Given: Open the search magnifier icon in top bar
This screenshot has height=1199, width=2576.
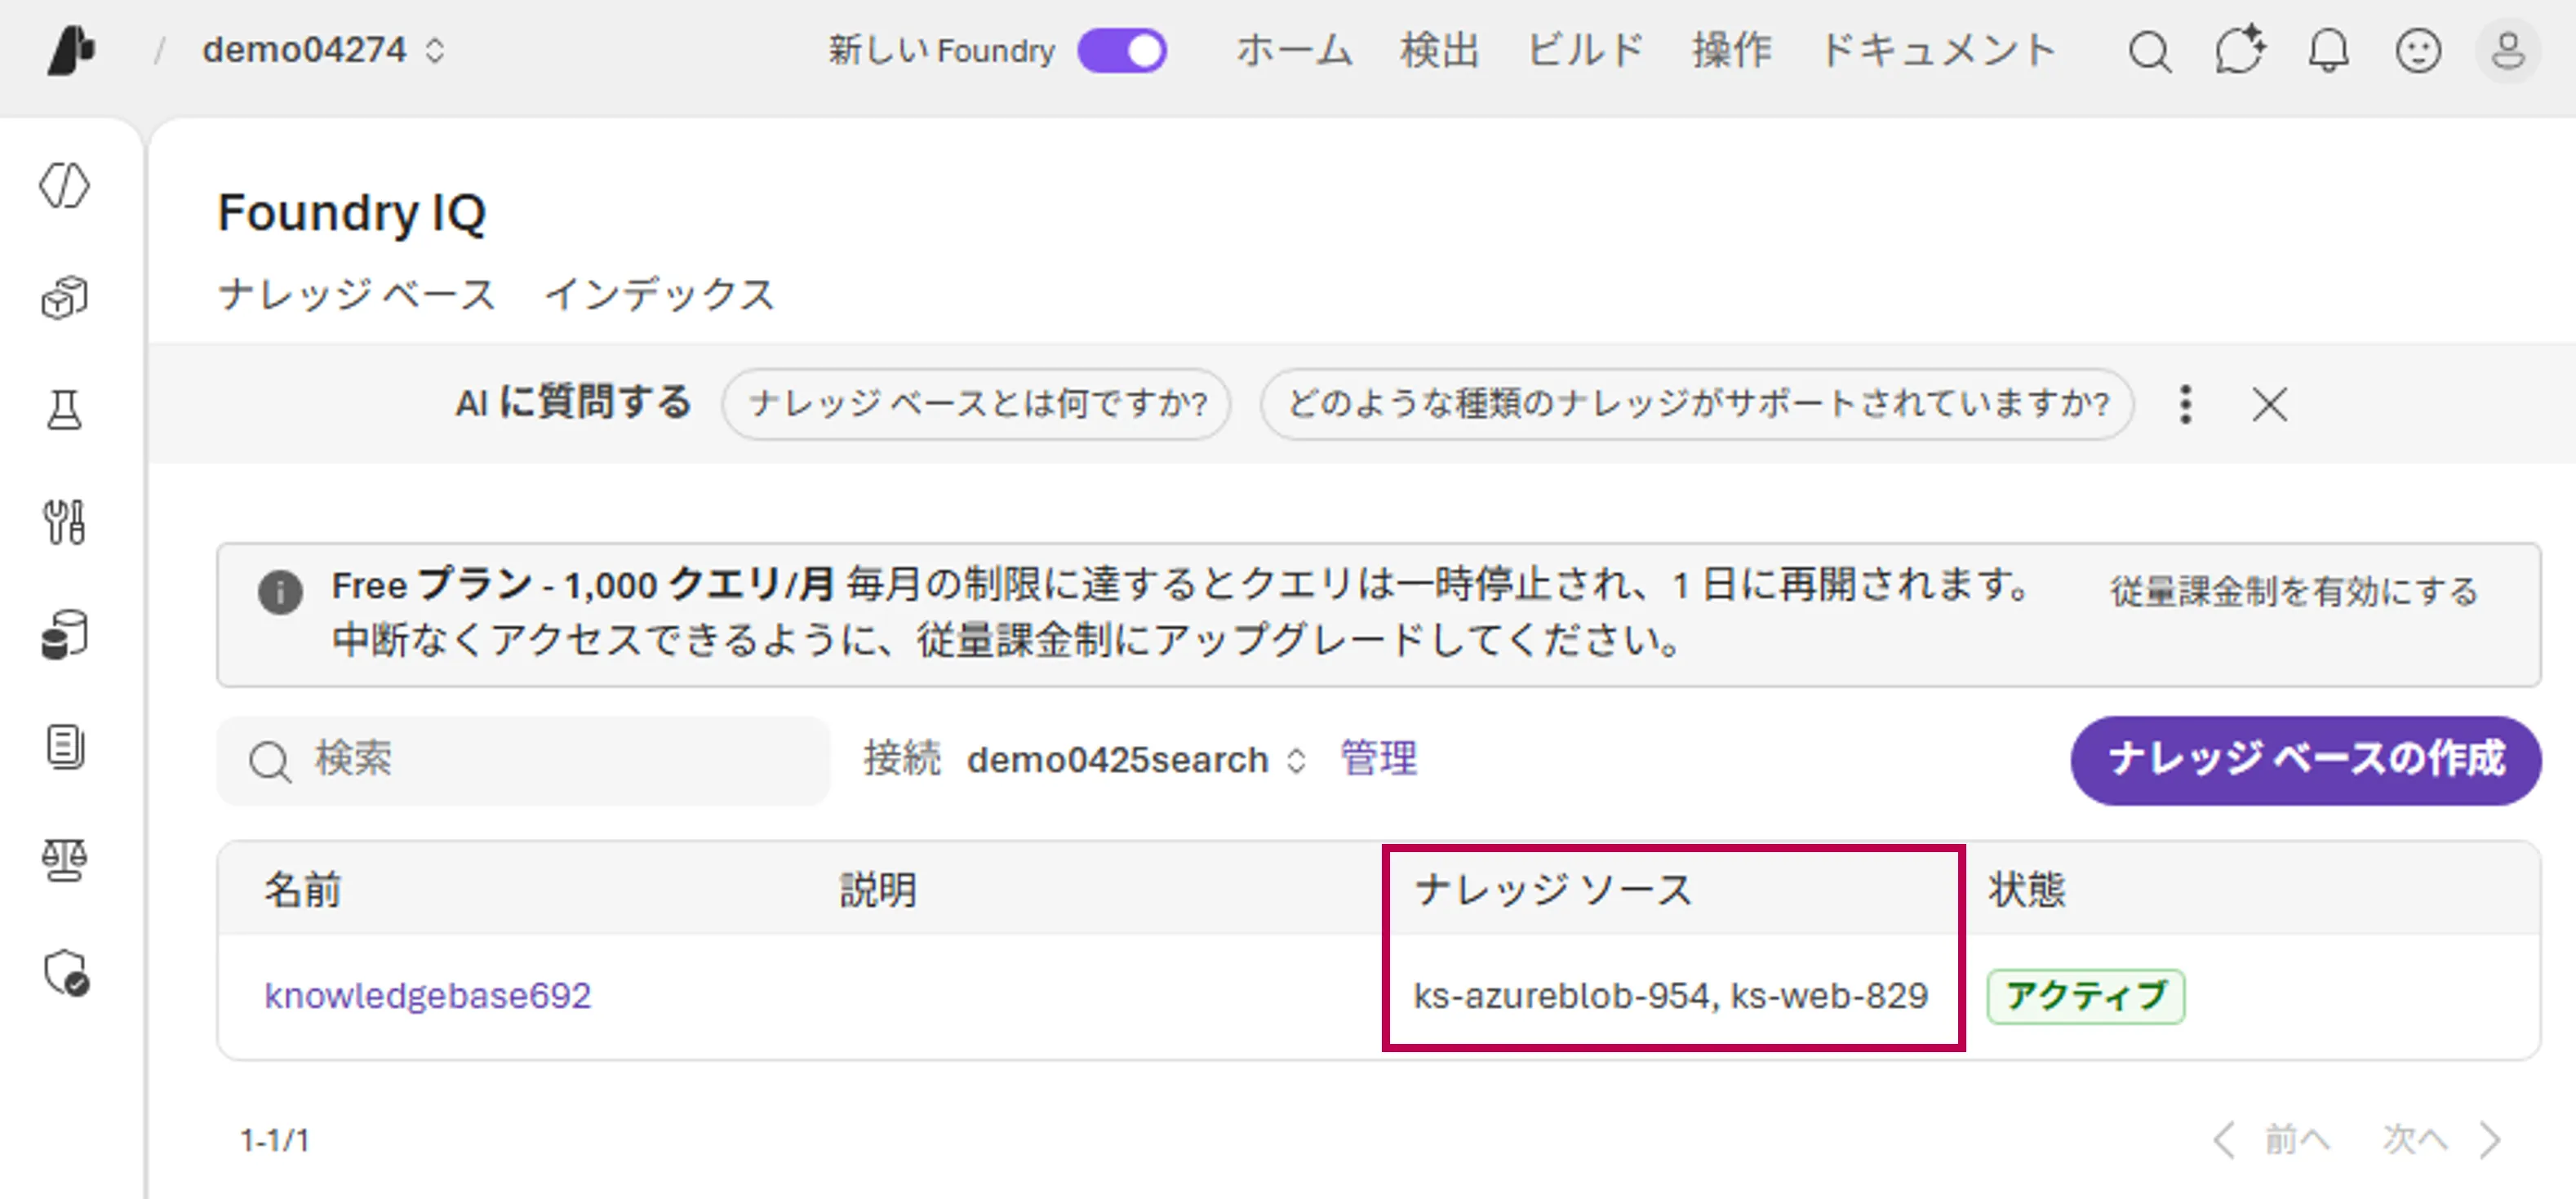Looking at the screenshot, I should [2149, 51].
